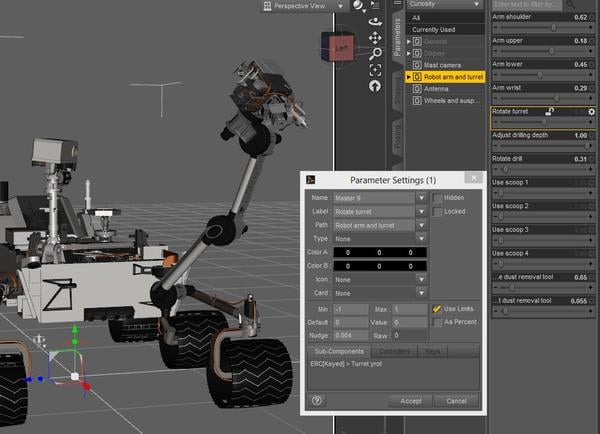Click the gear icon on Rotate turret
Image resolution: width=600 pixels, height=434 pixels.
(x=591, y=112)
